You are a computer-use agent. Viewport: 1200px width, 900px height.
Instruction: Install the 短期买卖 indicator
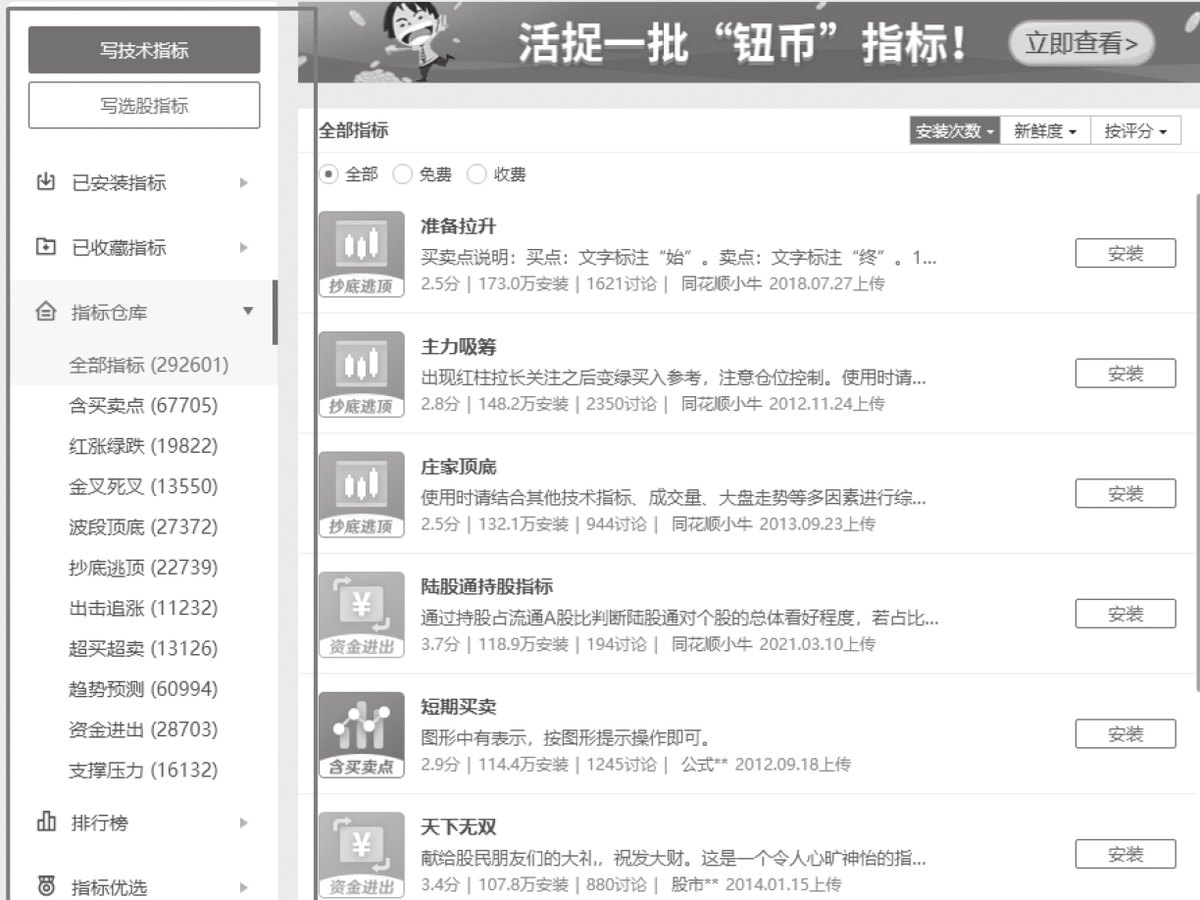tap(1125, 734)
